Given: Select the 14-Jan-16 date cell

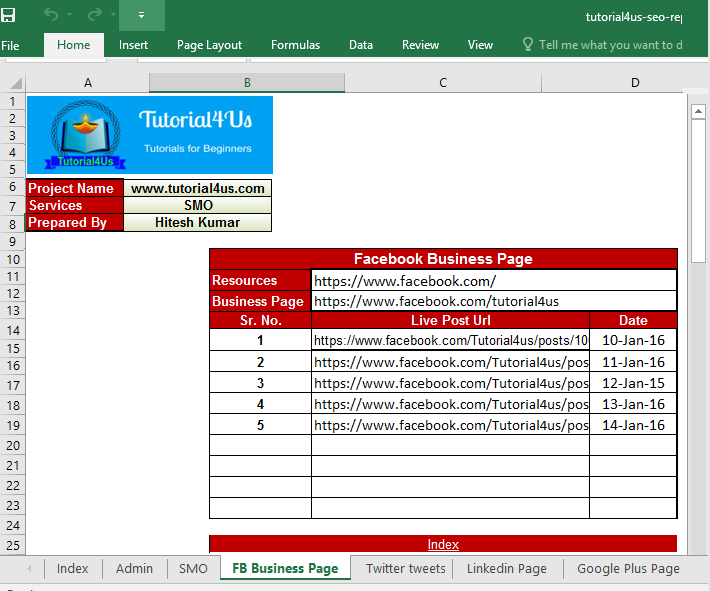Looking at the screenshot, I should [633, 425].
